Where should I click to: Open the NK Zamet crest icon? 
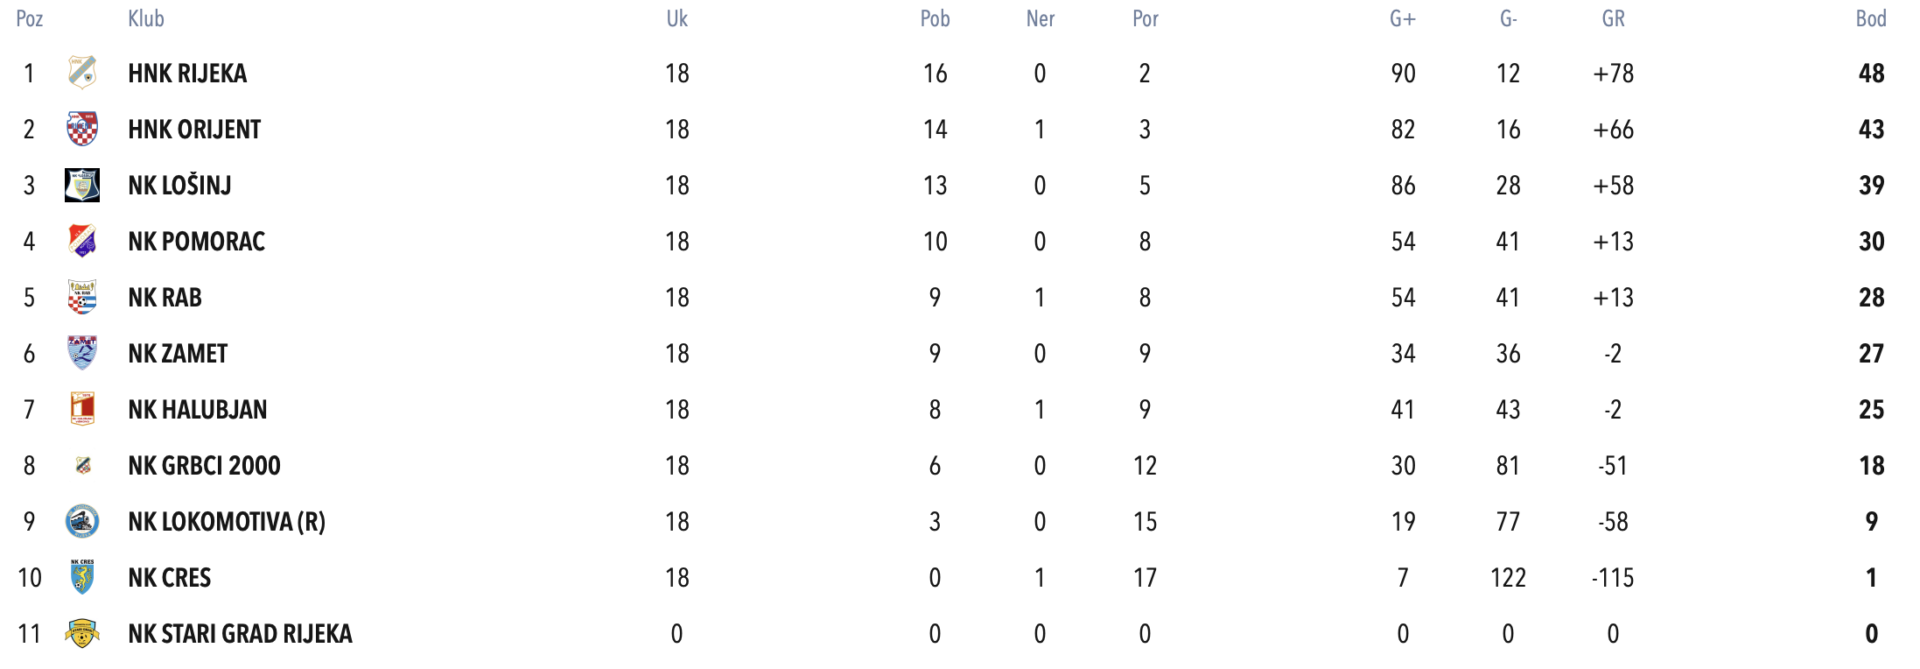coord(82,353)
